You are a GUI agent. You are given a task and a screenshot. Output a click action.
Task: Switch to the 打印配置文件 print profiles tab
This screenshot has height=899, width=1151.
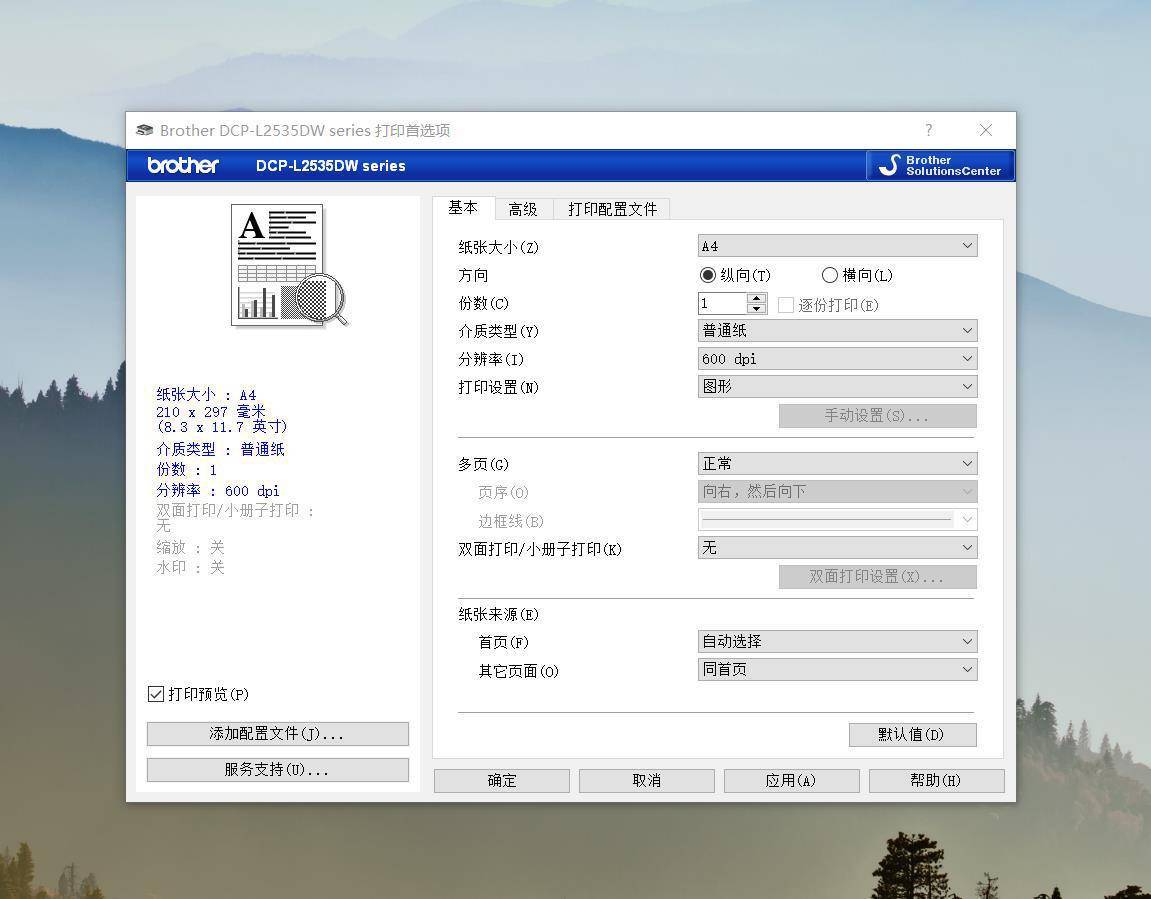(x=611, y=209)
